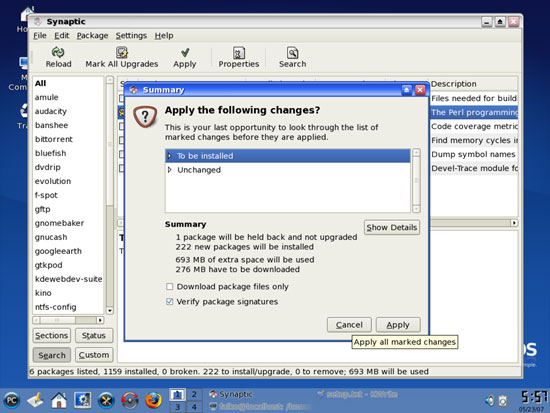Enable Download package files only checkbox

coord(170,287)
